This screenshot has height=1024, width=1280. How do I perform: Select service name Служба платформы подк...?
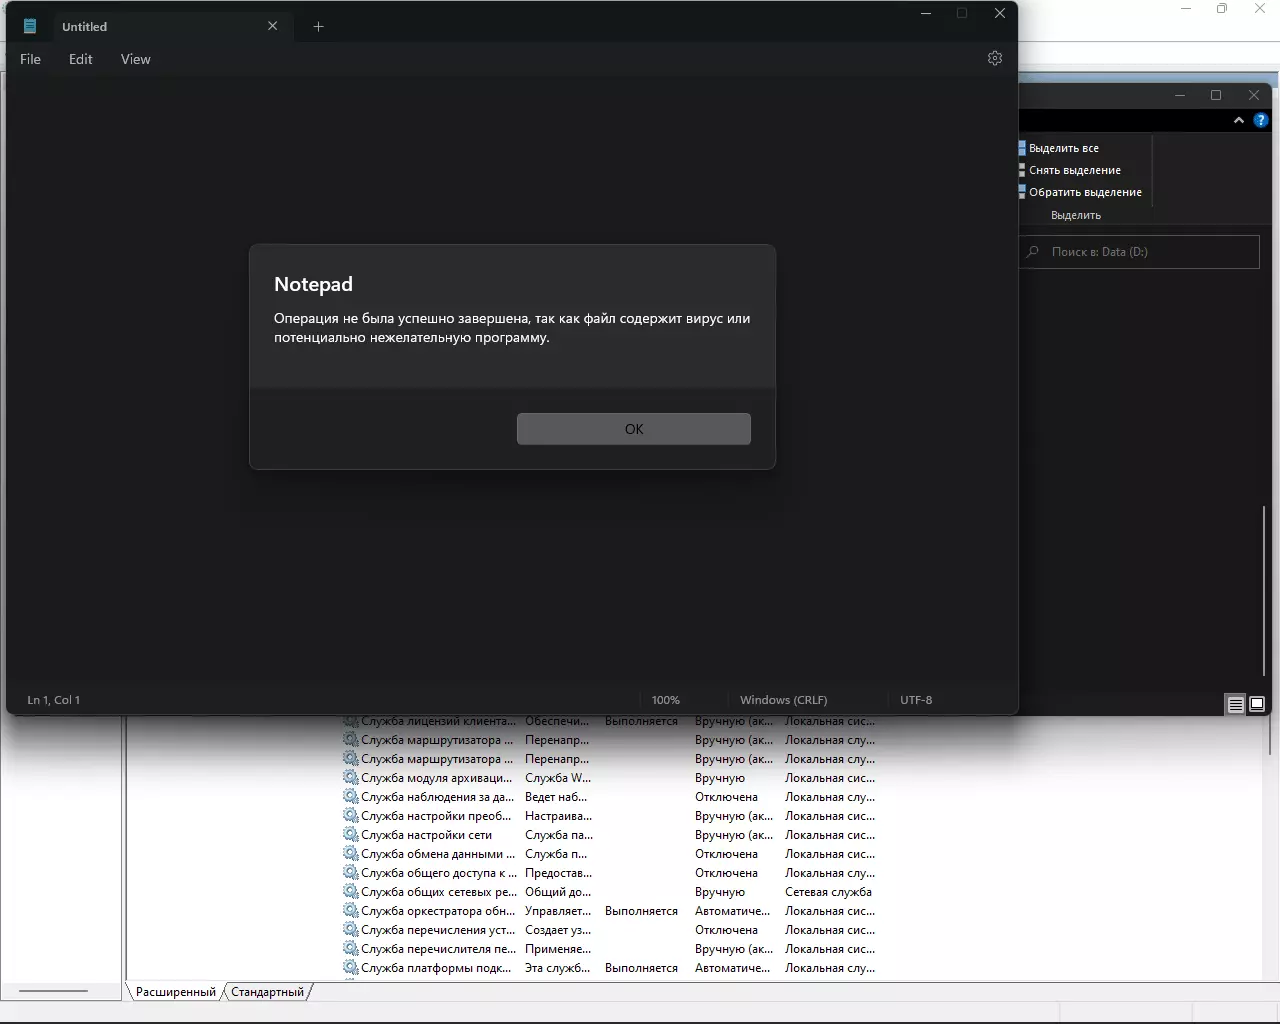(x=436, y=968)
